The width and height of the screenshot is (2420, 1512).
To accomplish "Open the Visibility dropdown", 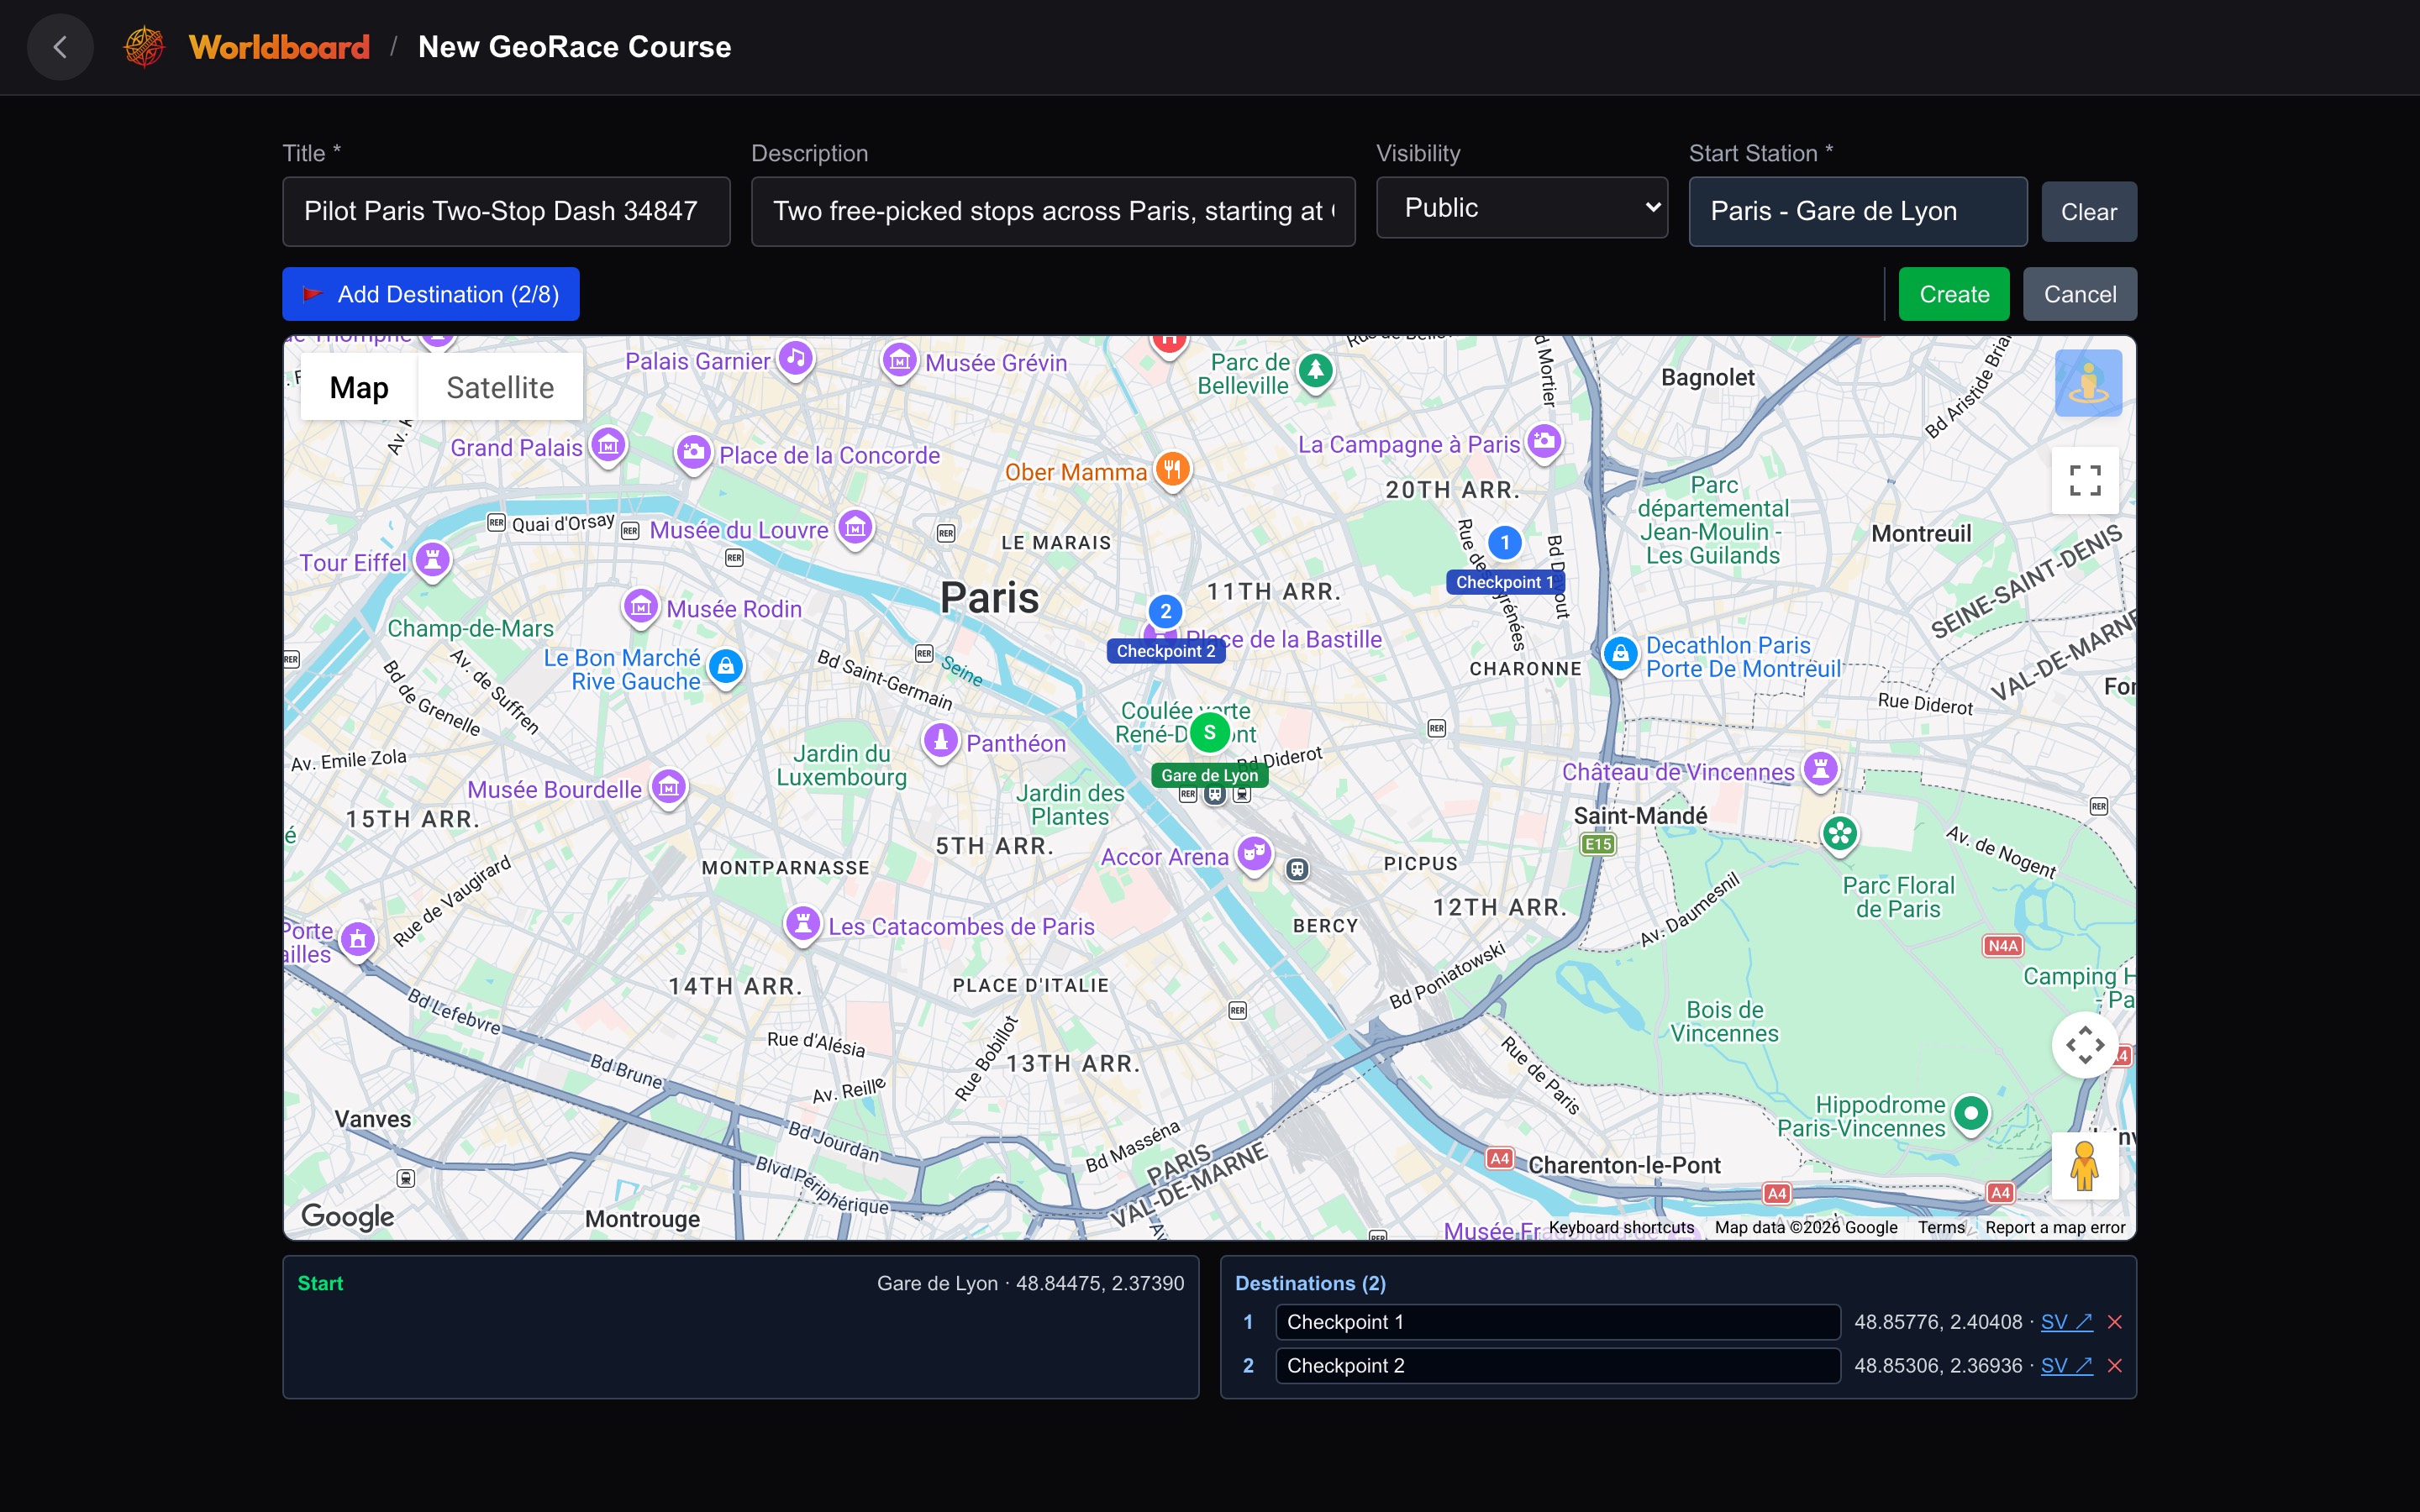I will tap(1522, 208).
